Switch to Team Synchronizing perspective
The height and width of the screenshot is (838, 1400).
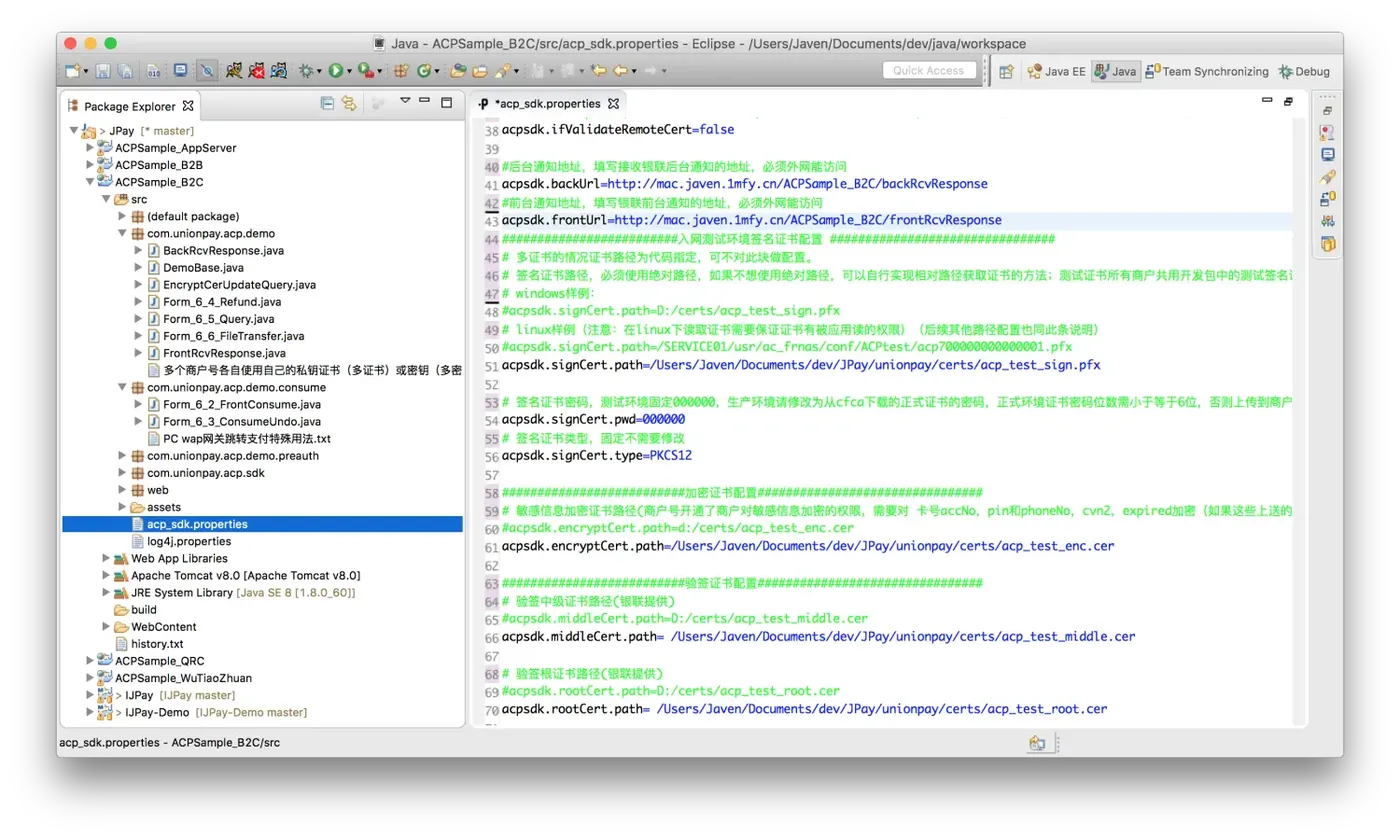click(1207, 71)
